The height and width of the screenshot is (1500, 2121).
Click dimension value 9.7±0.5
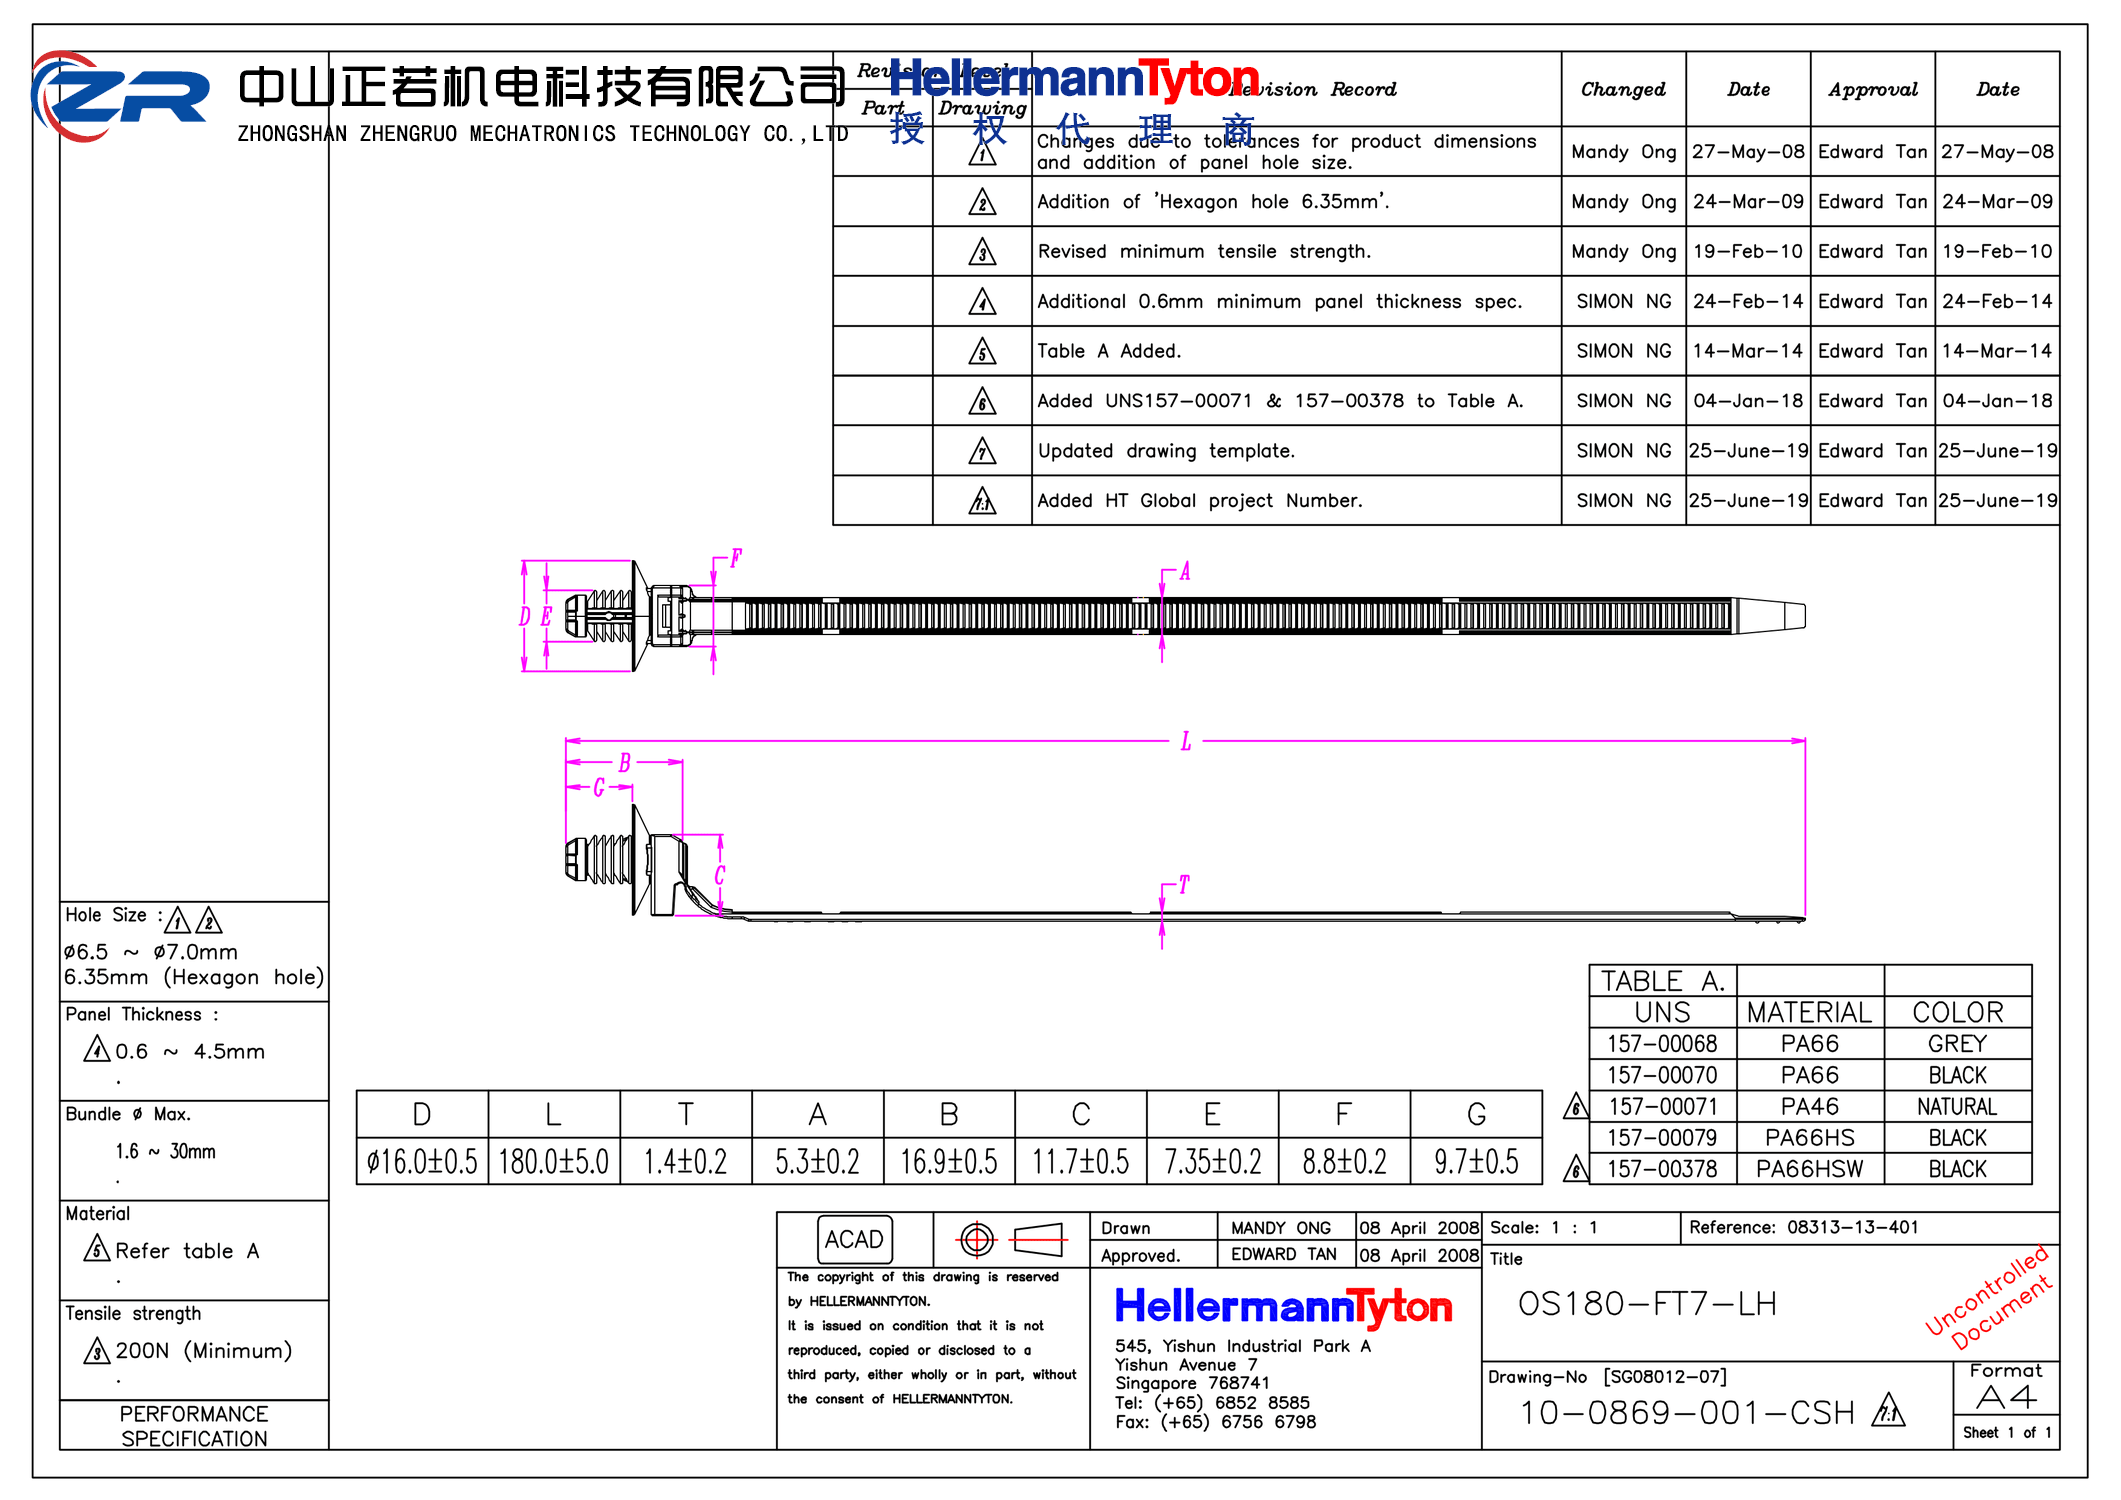[x=1476, y=1162]
